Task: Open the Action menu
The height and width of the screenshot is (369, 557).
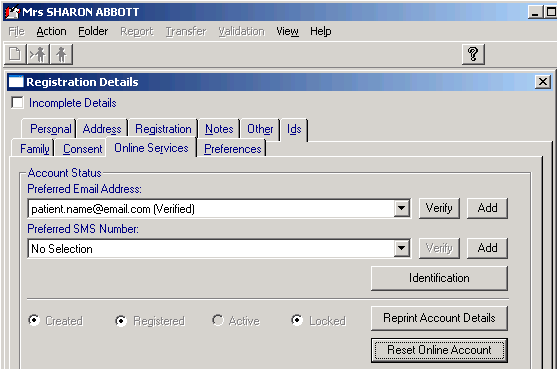Action: coord(52,31)
